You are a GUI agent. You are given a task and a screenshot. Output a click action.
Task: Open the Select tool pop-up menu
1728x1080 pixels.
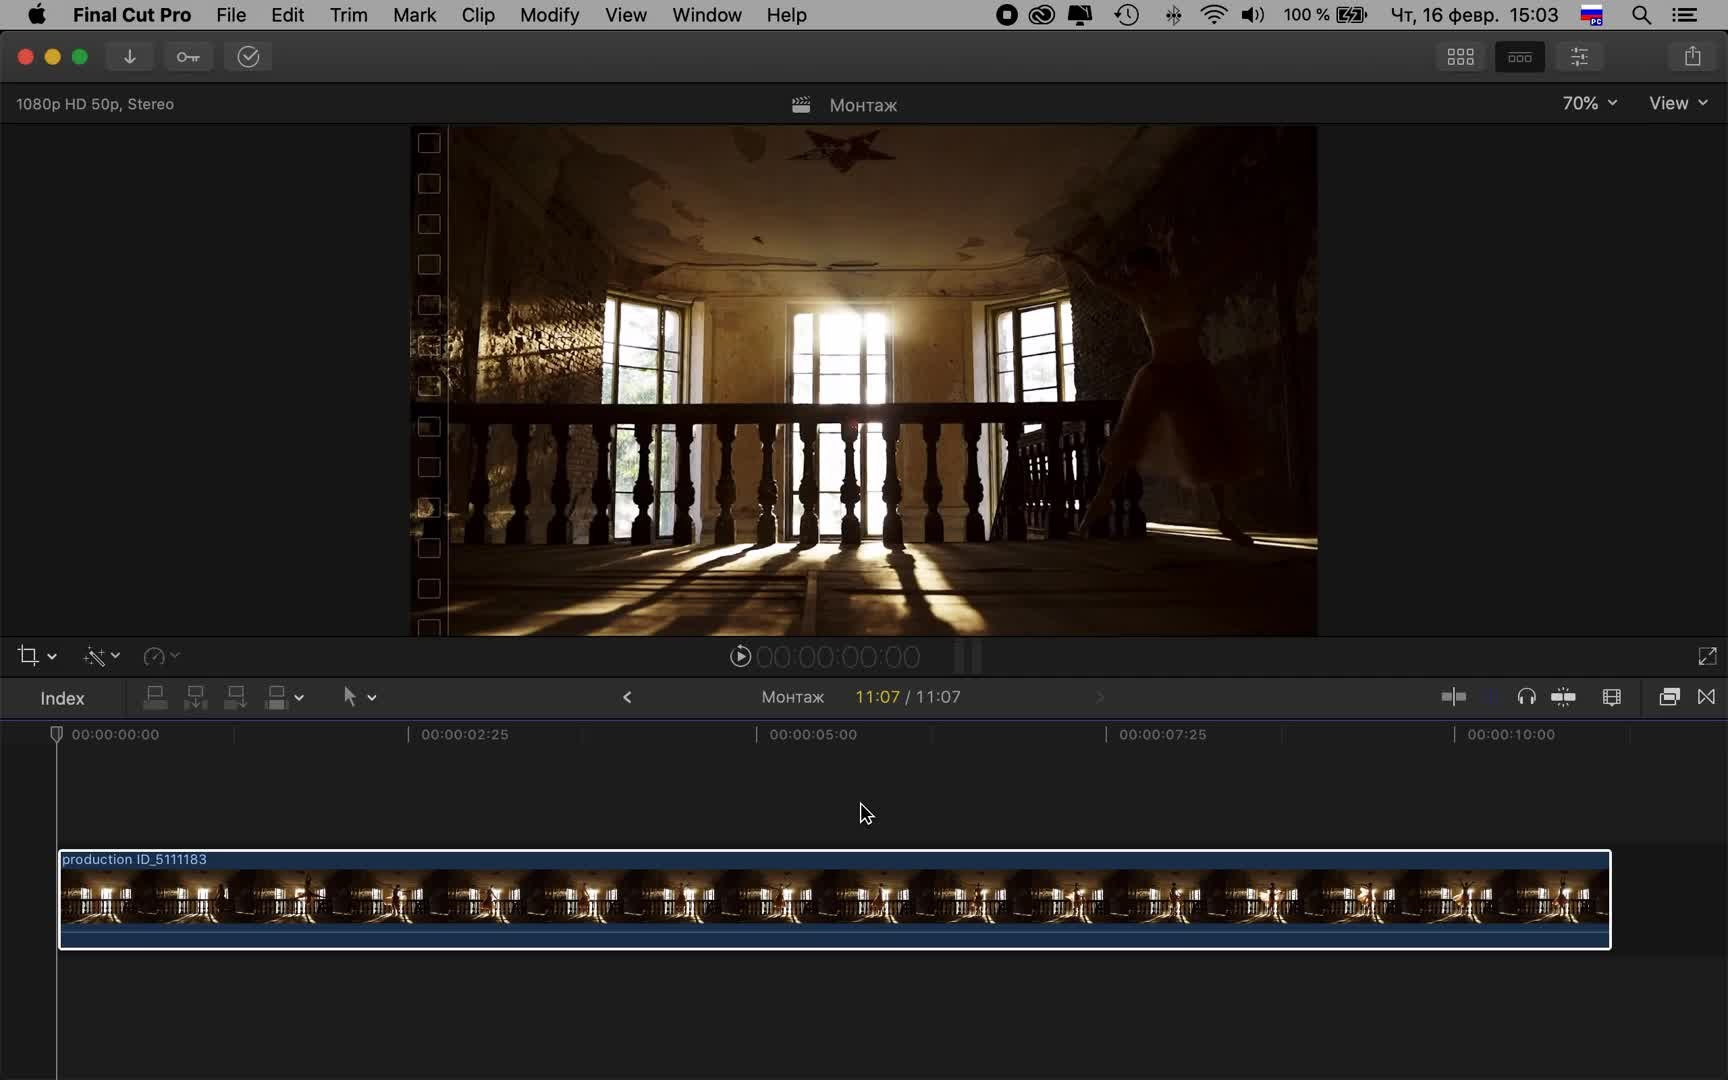[x=358, y=697]
